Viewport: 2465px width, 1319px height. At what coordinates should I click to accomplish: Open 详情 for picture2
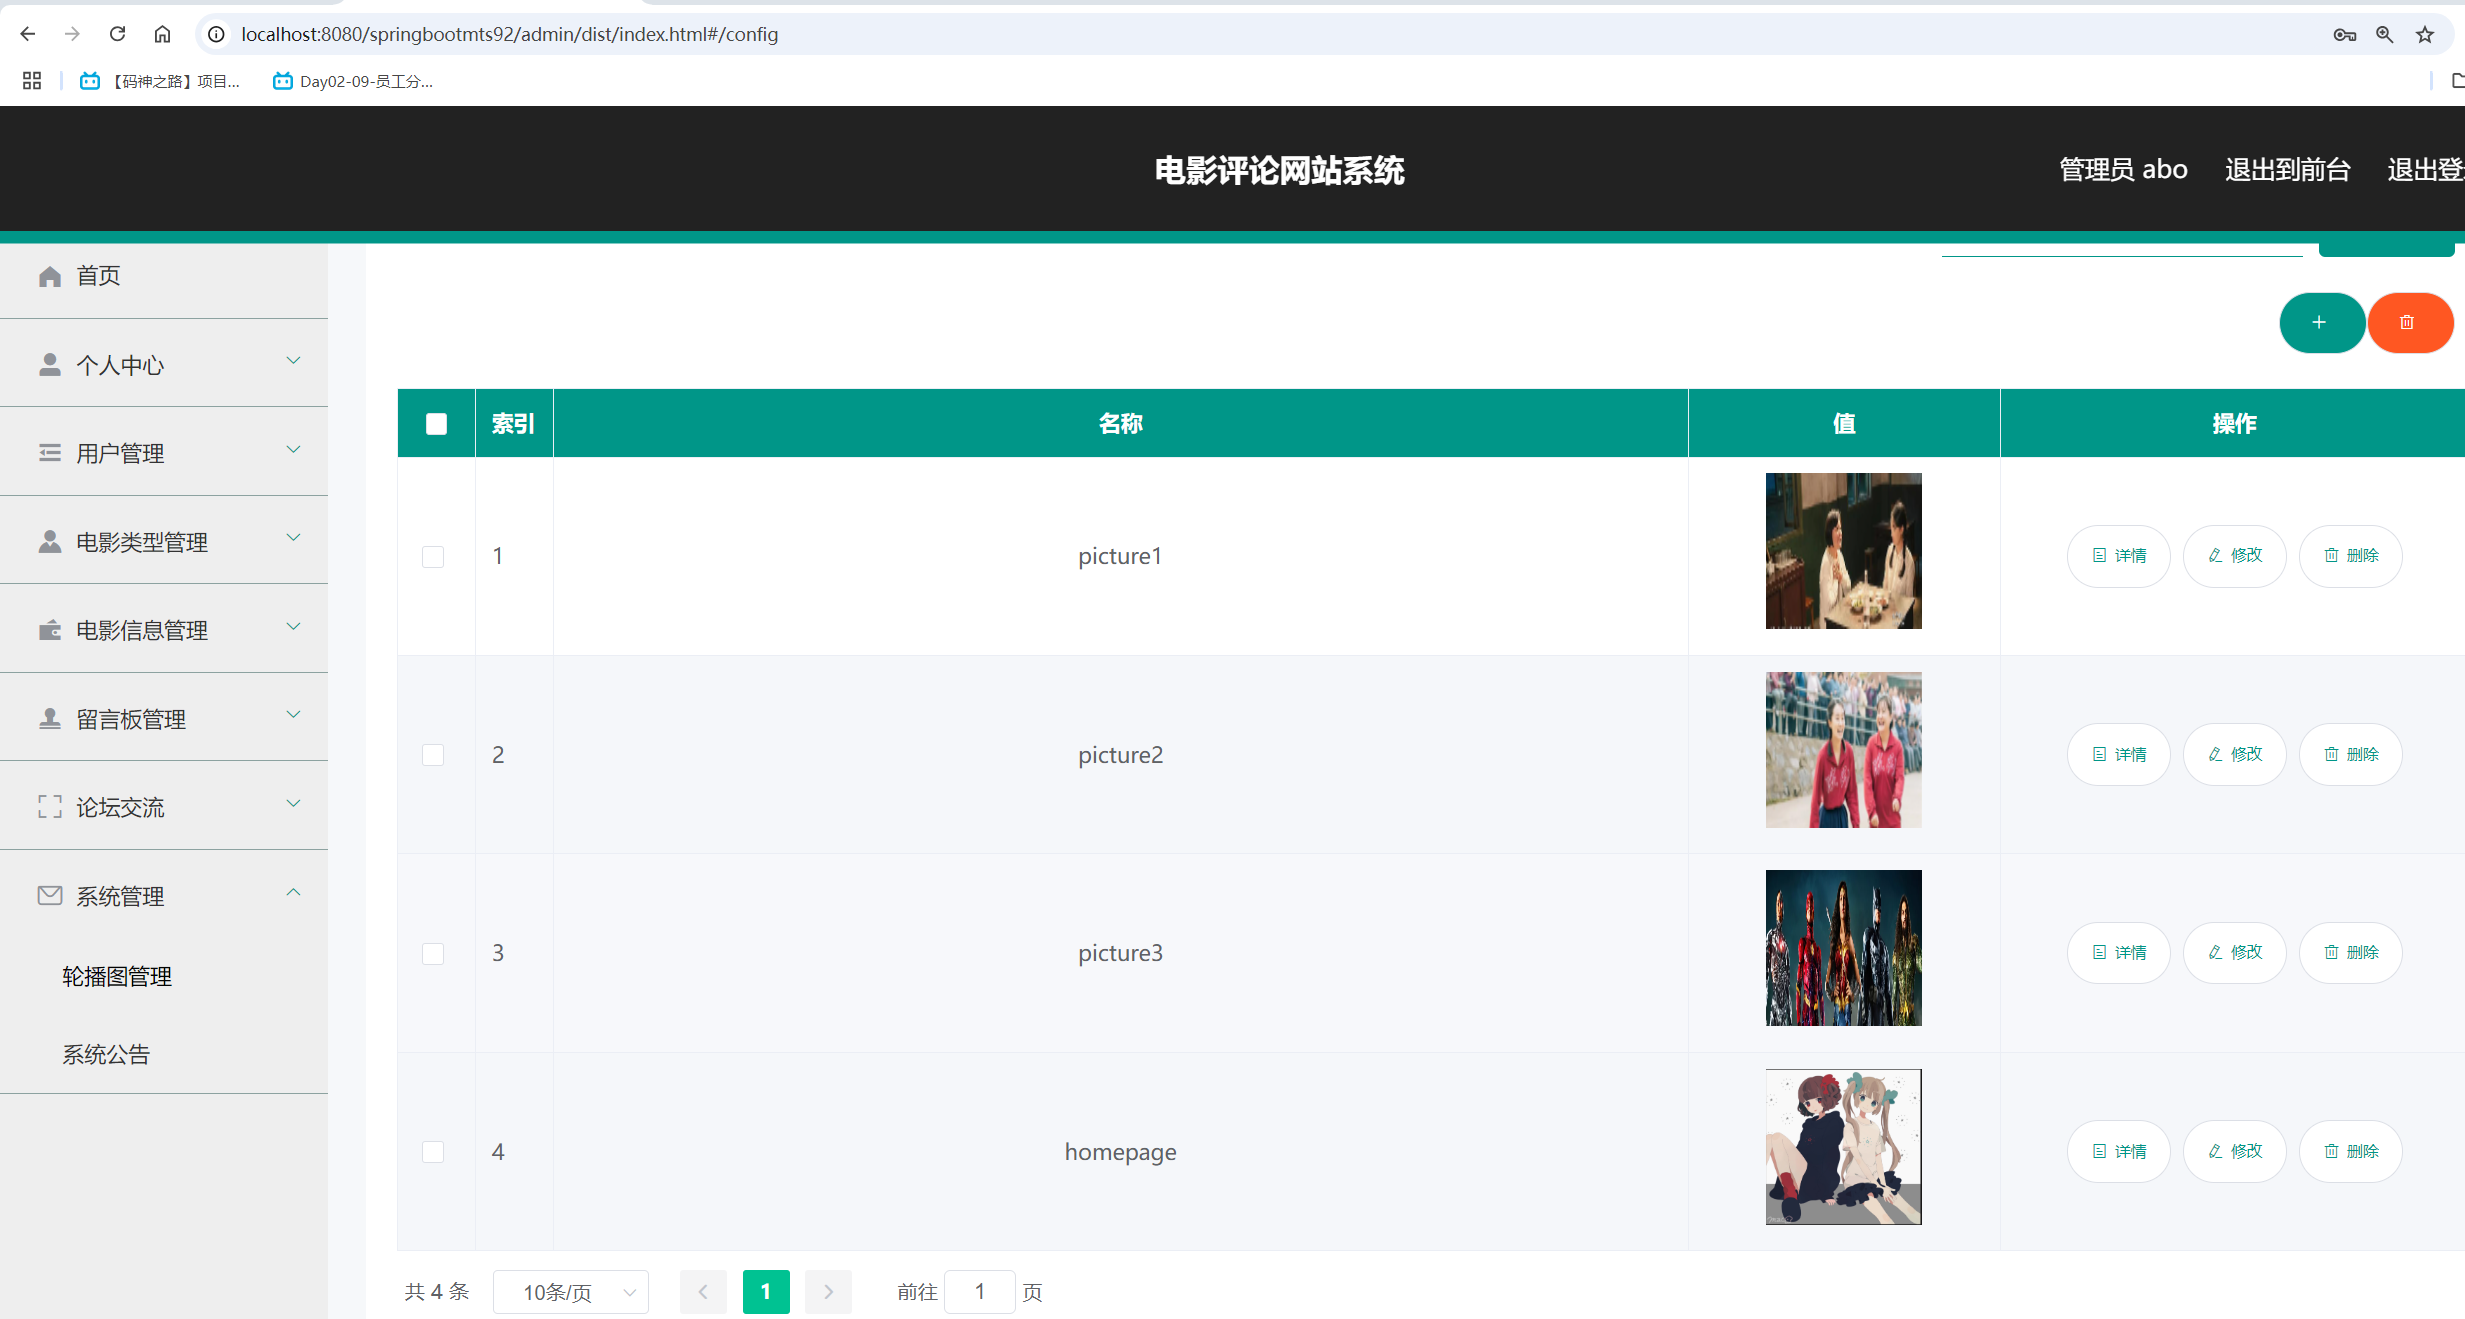coord(2119,754)
